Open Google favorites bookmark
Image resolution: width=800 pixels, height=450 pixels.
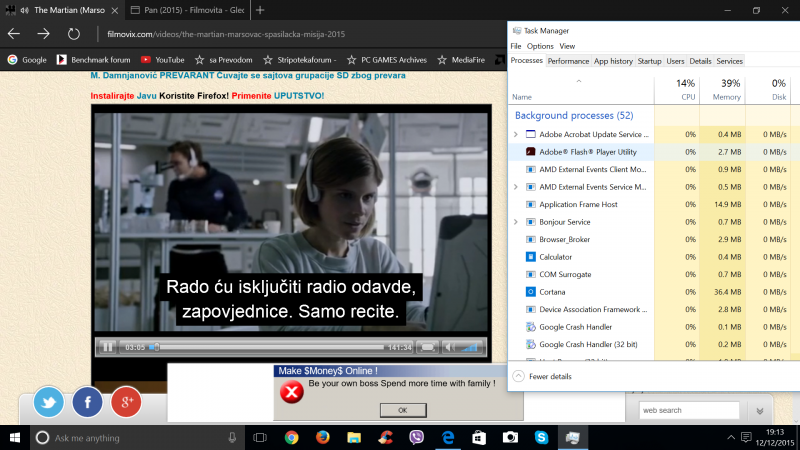click(27, 60)
